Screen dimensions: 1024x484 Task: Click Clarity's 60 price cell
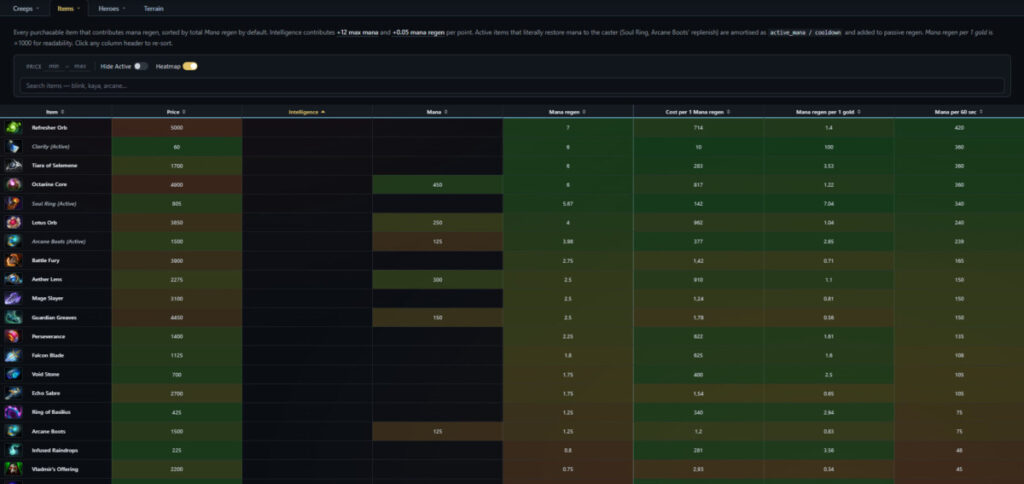pos(176,146)
